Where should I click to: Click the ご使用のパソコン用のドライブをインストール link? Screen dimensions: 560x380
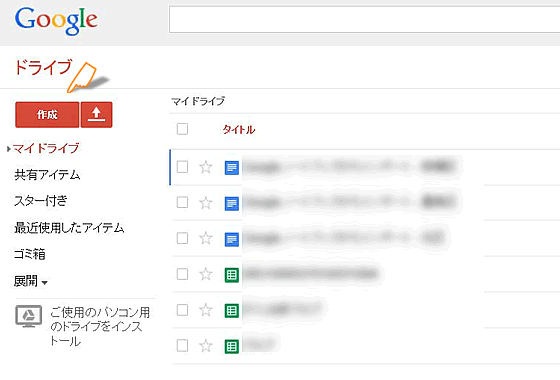100,326
